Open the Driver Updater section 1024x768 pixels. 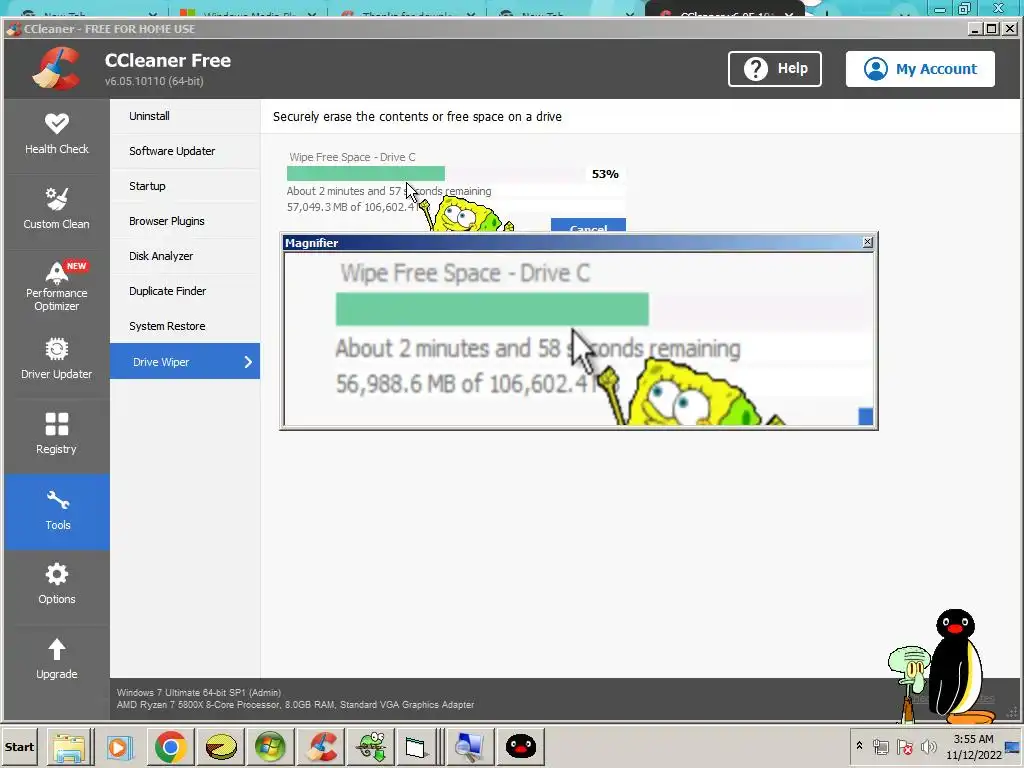(57, 359)
